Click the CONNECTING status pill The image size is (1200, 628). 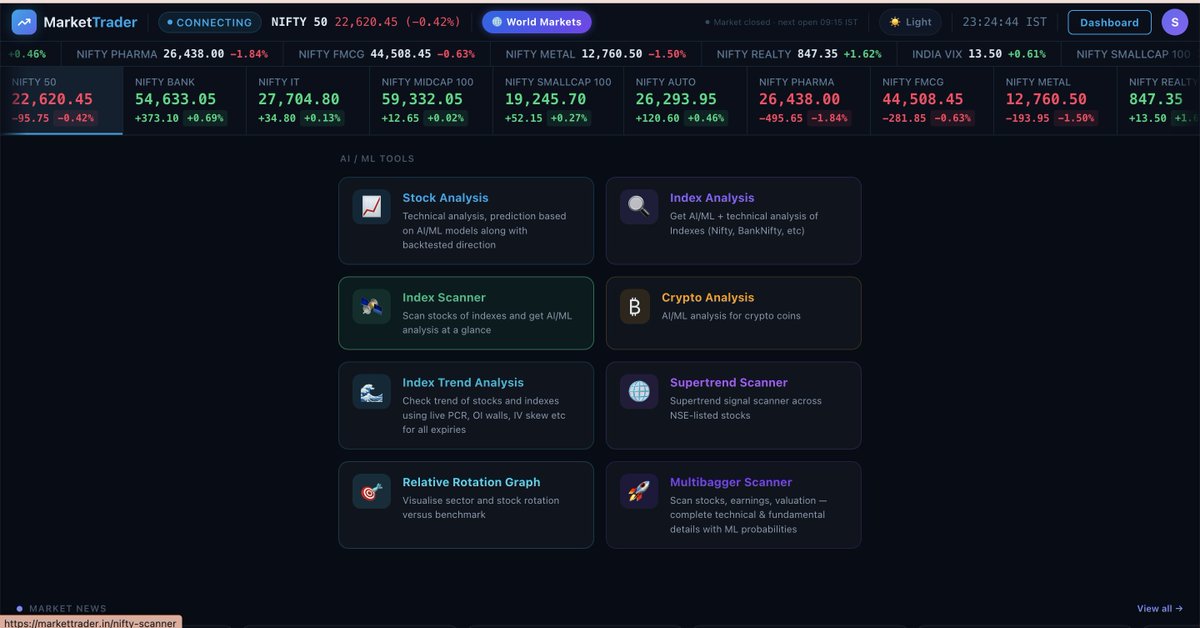click(x=210, y=22)
